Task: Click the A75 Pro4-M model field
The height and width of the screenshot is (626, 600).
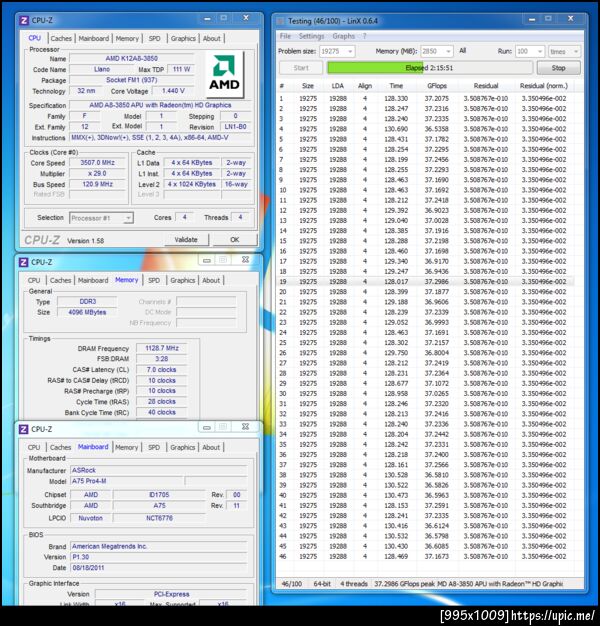Action: pos(127,481)
